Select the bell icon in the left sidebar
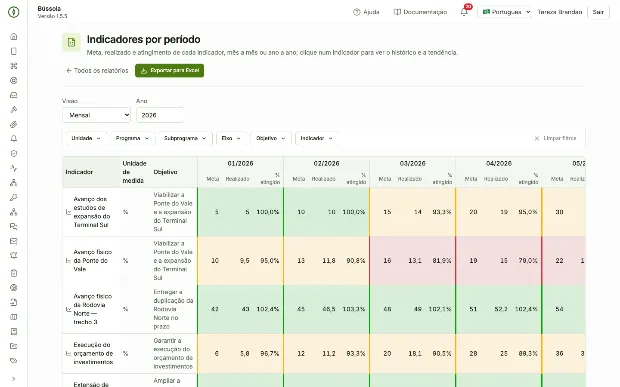Screen dimensions: 620x387 [x=13, y=139]
